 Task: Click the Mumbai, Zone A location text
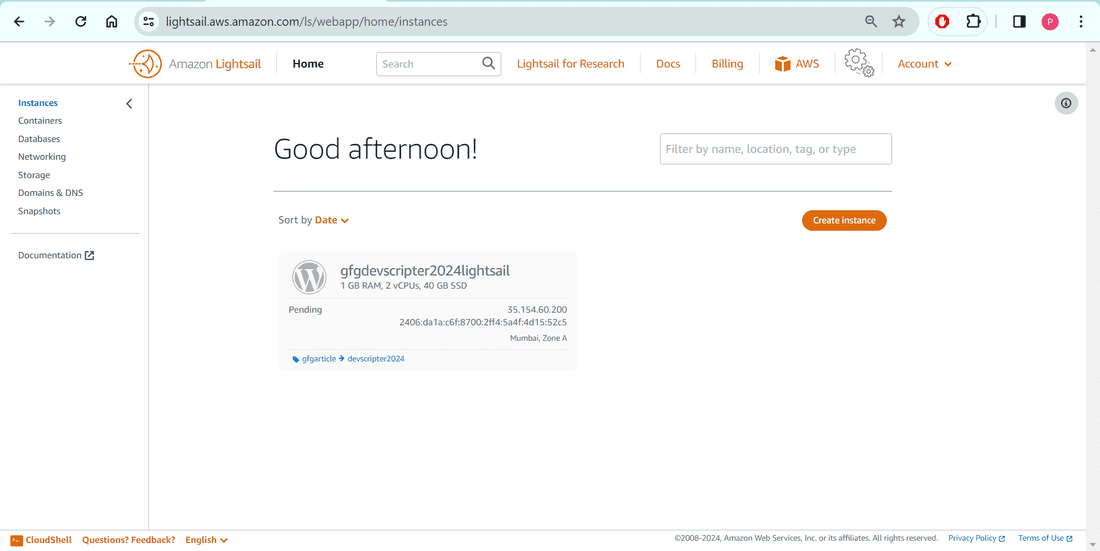pyautogui.click(x=538, y=338)
